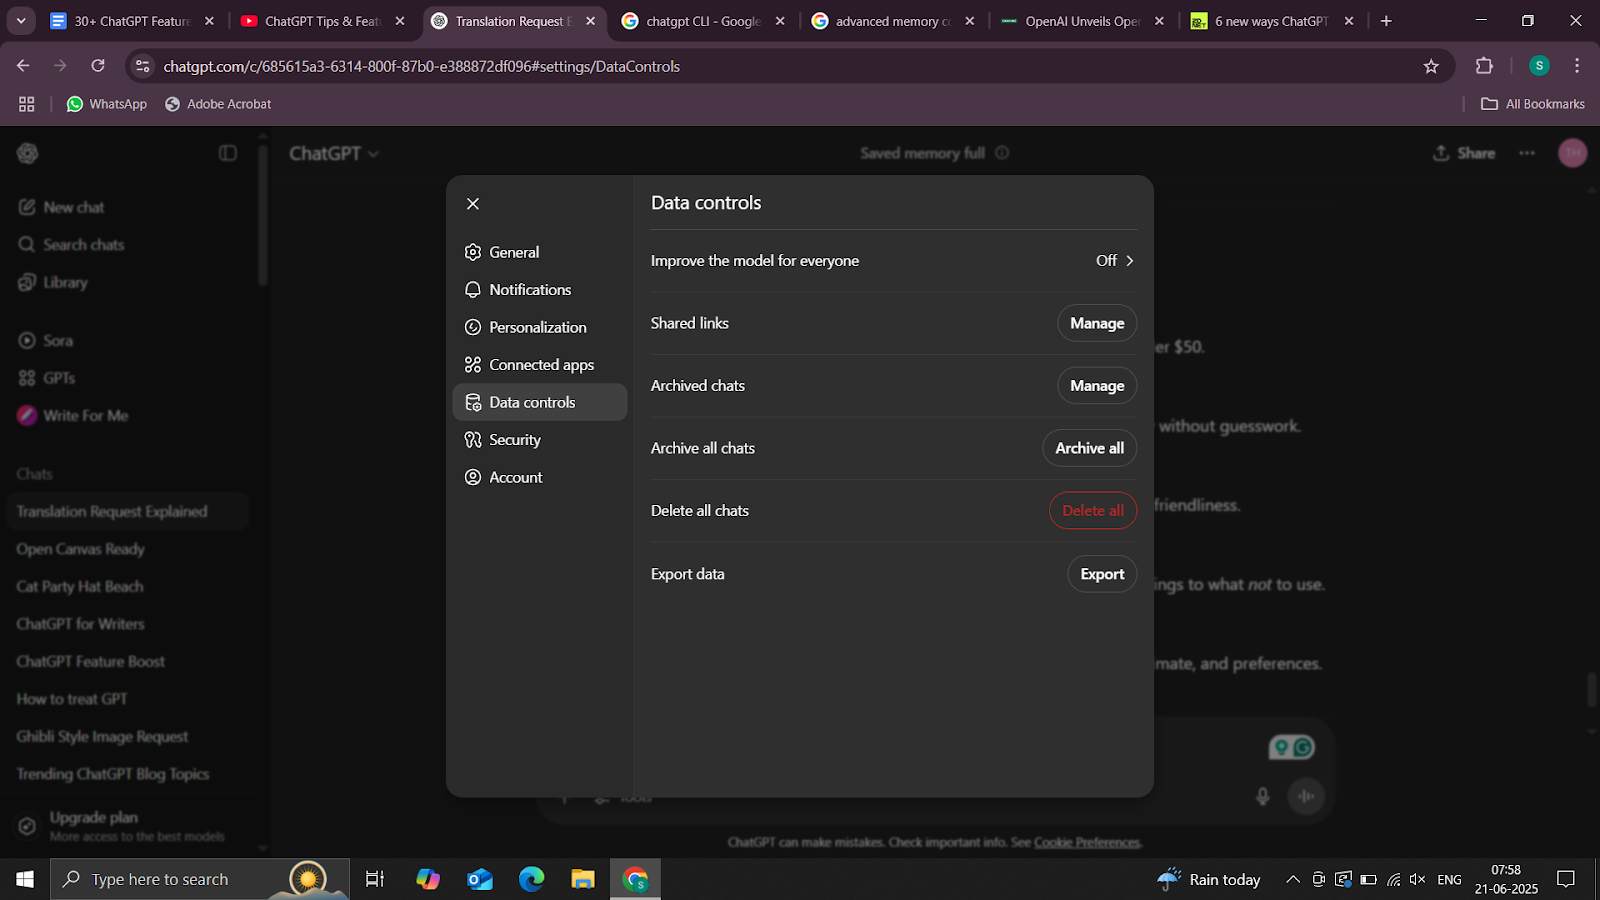Image resolution: width=1600 pixels, height=900 pixels.
Task: Open Sora from sidebar
Action: [46, 340]
